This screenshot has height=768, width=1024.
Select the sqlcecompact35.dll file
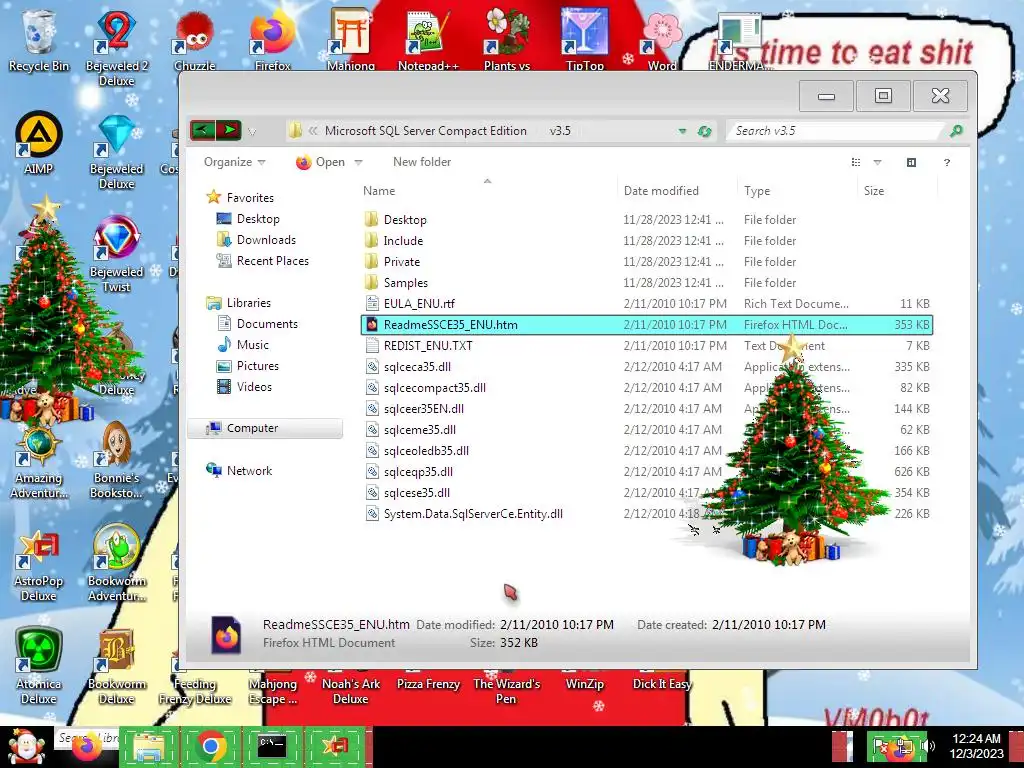tap(434, 387)
